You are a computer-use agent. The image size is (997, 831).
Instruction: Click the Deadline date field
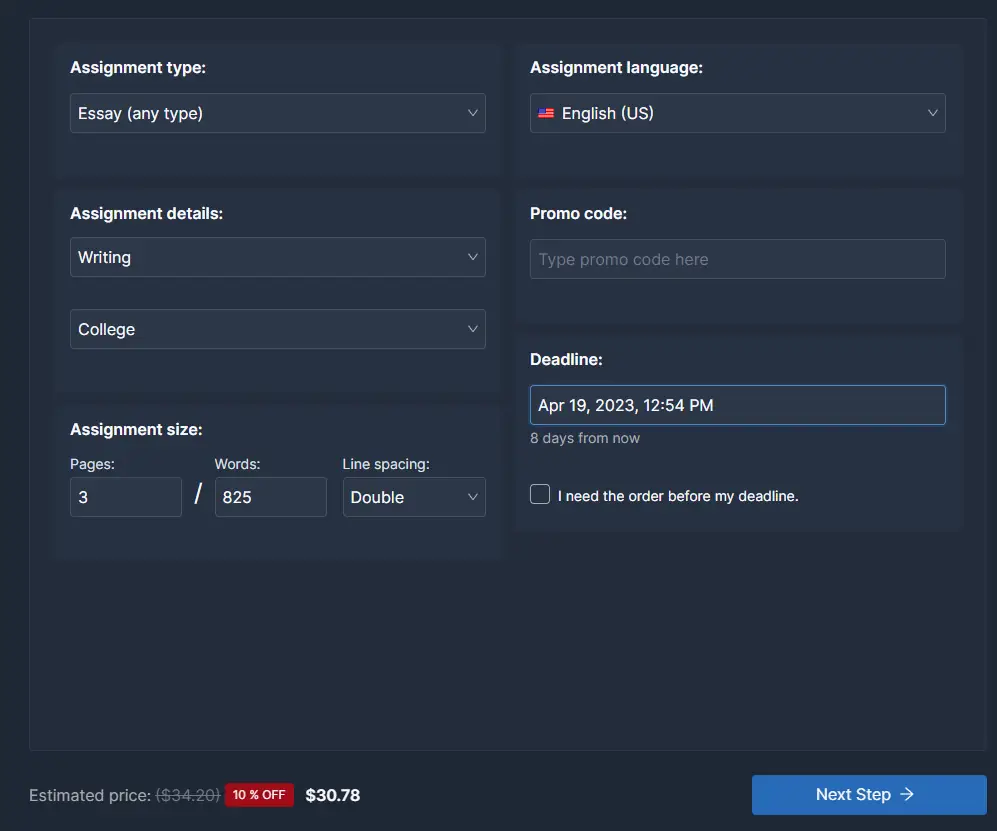coord(737,405)
